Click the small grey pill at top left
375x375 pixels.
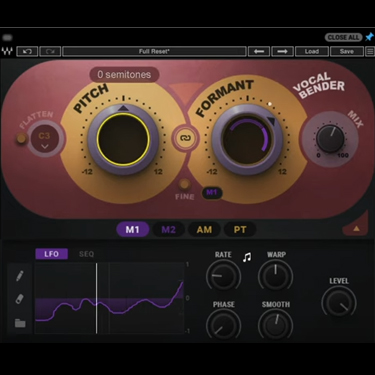(x=7, y=37)
